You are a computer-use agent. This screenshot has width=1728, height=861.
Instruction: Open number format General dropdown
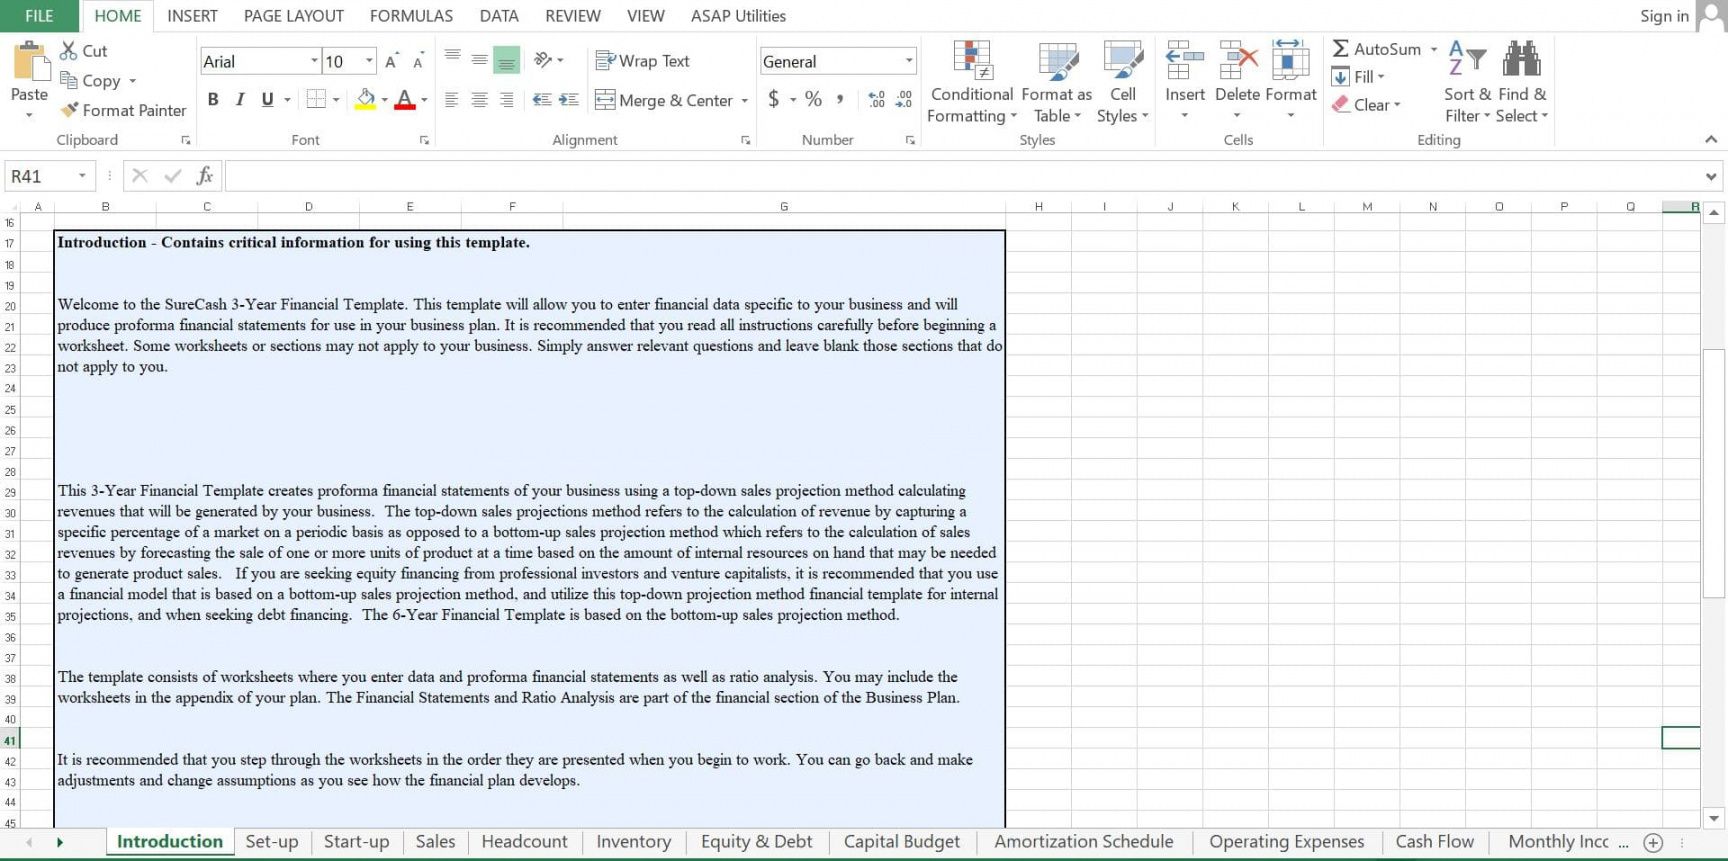(909, 61)
